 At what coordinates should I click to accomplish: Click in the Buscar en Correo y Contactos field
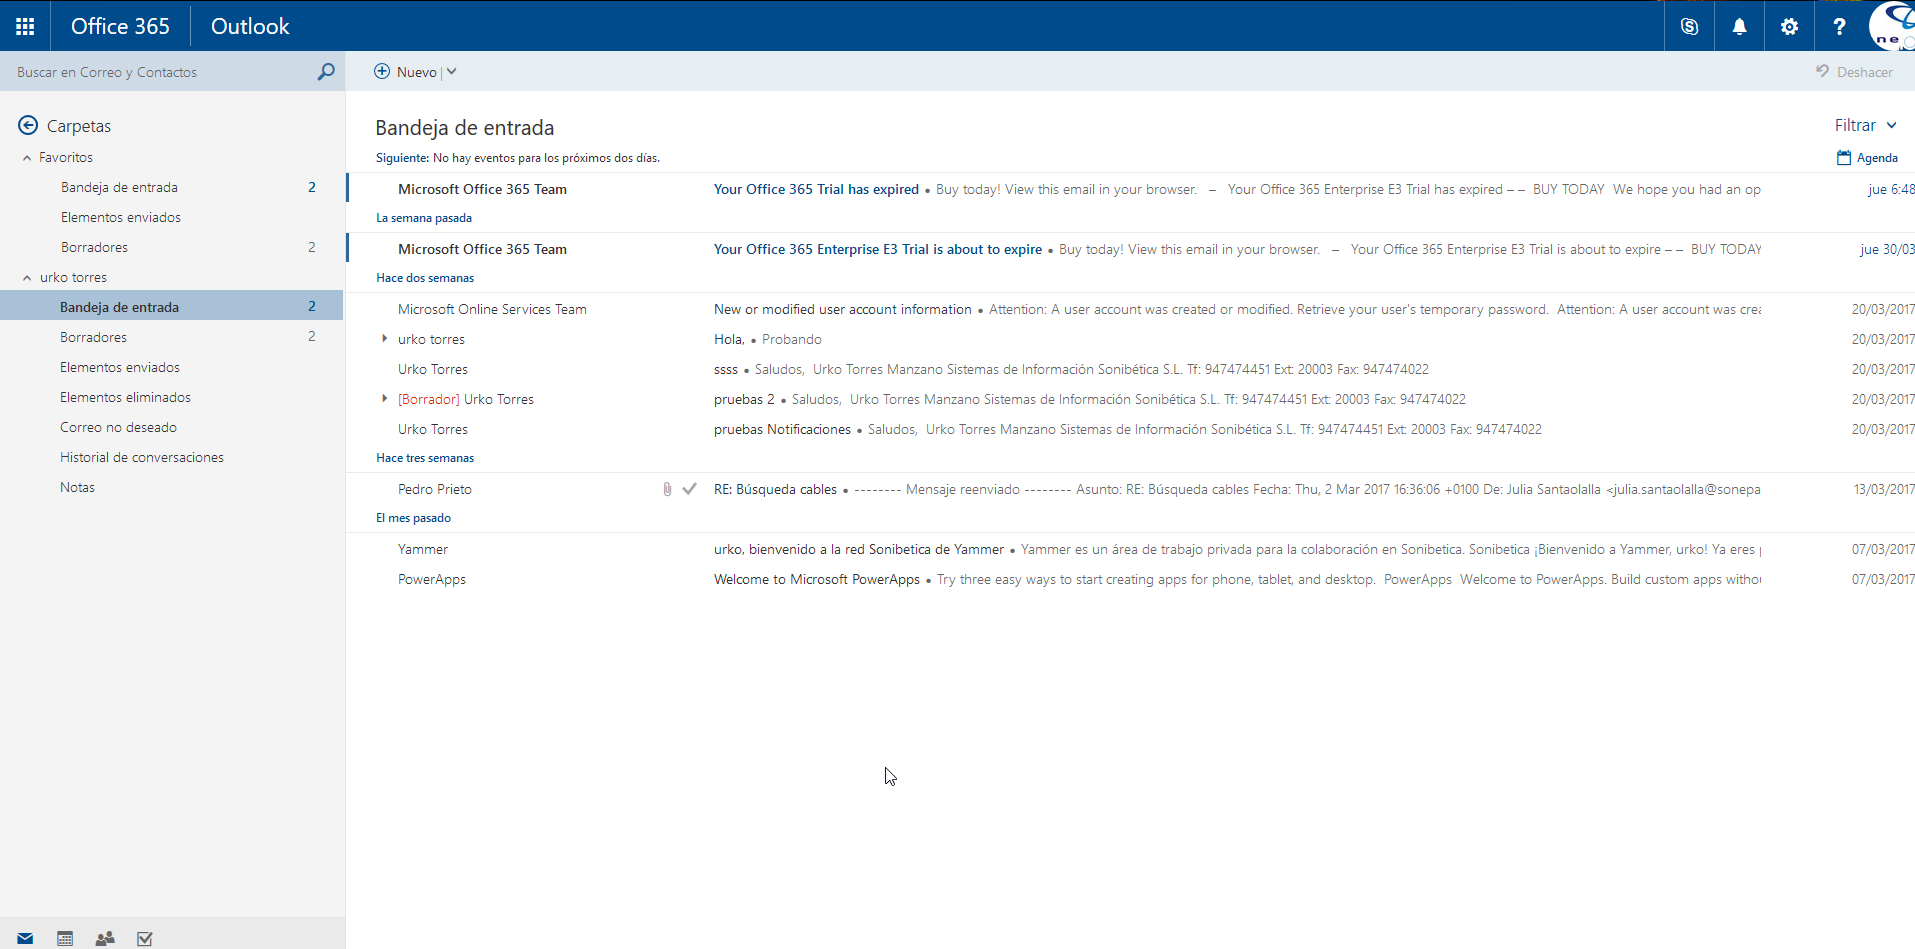pos(160,72)
